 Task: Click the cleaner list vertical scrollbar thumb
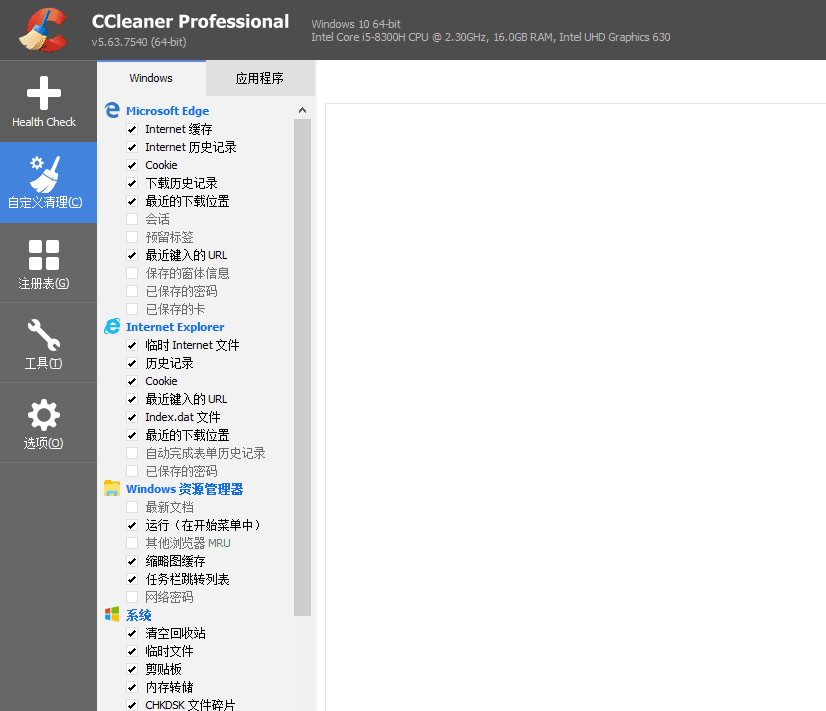click(x=302, y=367)
